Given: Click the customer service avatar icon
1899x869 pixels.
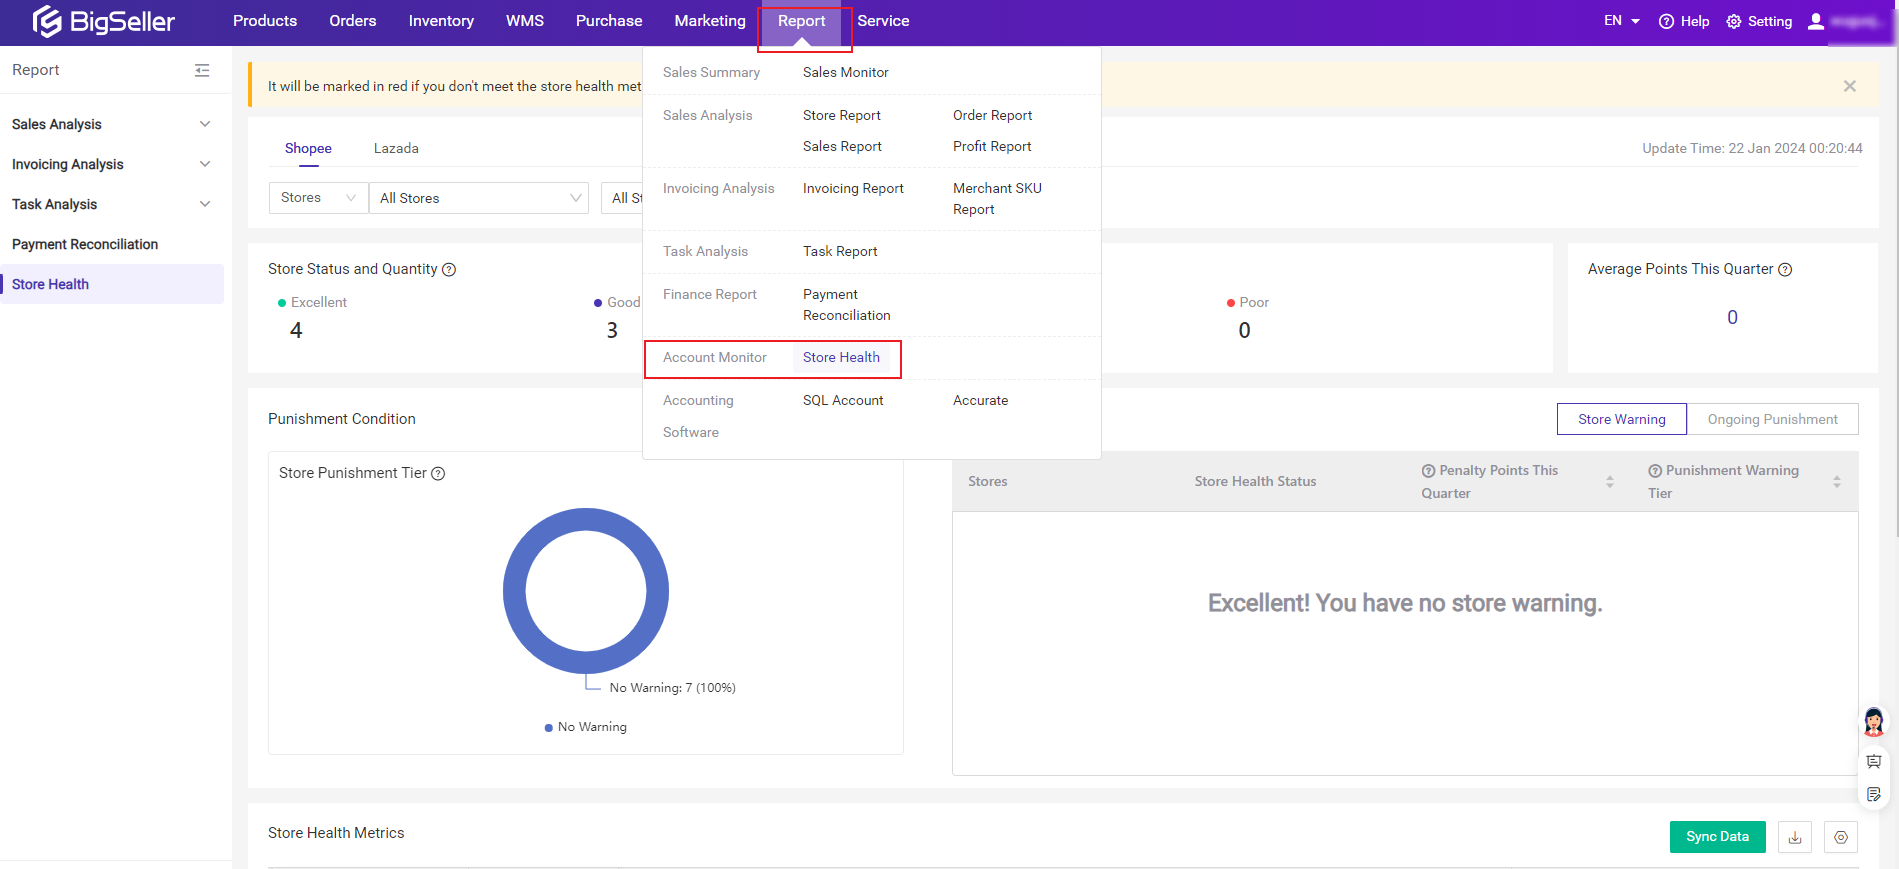Looking at the screenshot, I should point(1873,721).
